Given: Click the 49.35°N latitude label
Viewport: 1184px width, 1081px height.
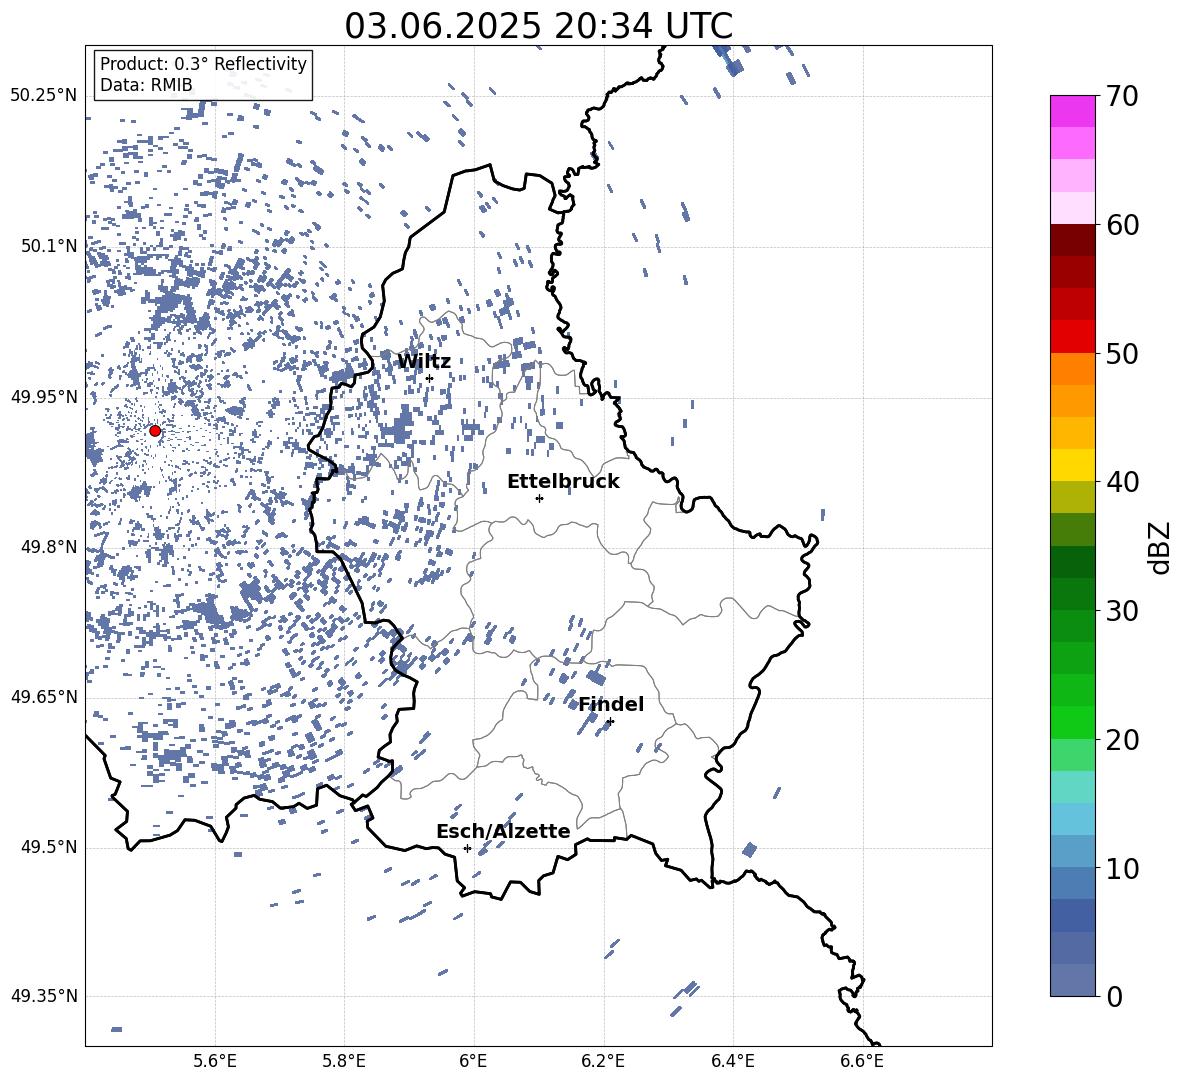Looking at the screenshot, I should point(44,996).
